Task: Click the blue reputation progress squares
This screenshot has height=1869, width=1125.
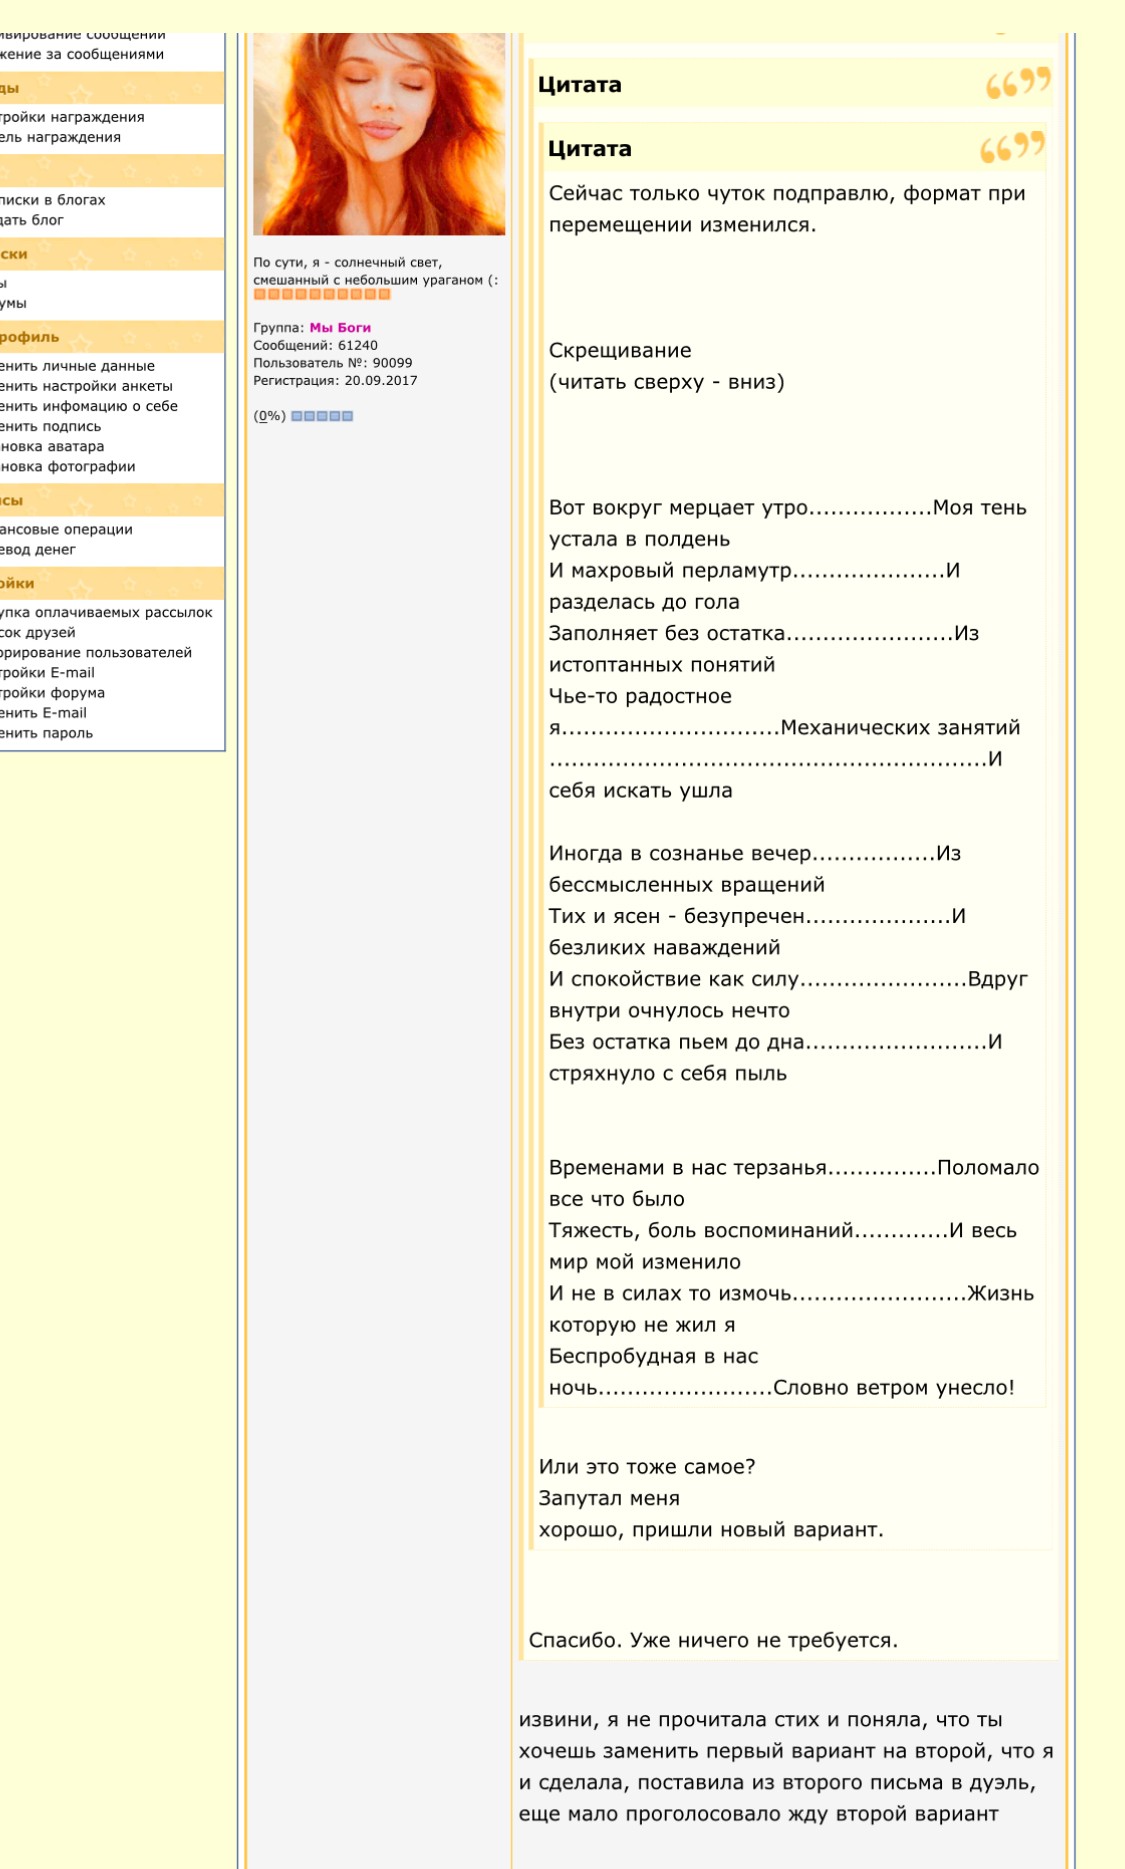Action: pos(322,416)
